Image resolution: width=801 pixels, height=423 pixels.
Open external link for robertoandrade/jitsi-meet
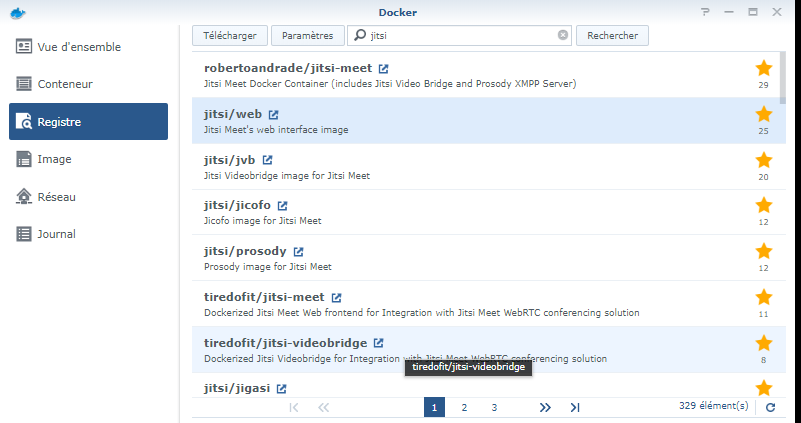pos(383,68)
